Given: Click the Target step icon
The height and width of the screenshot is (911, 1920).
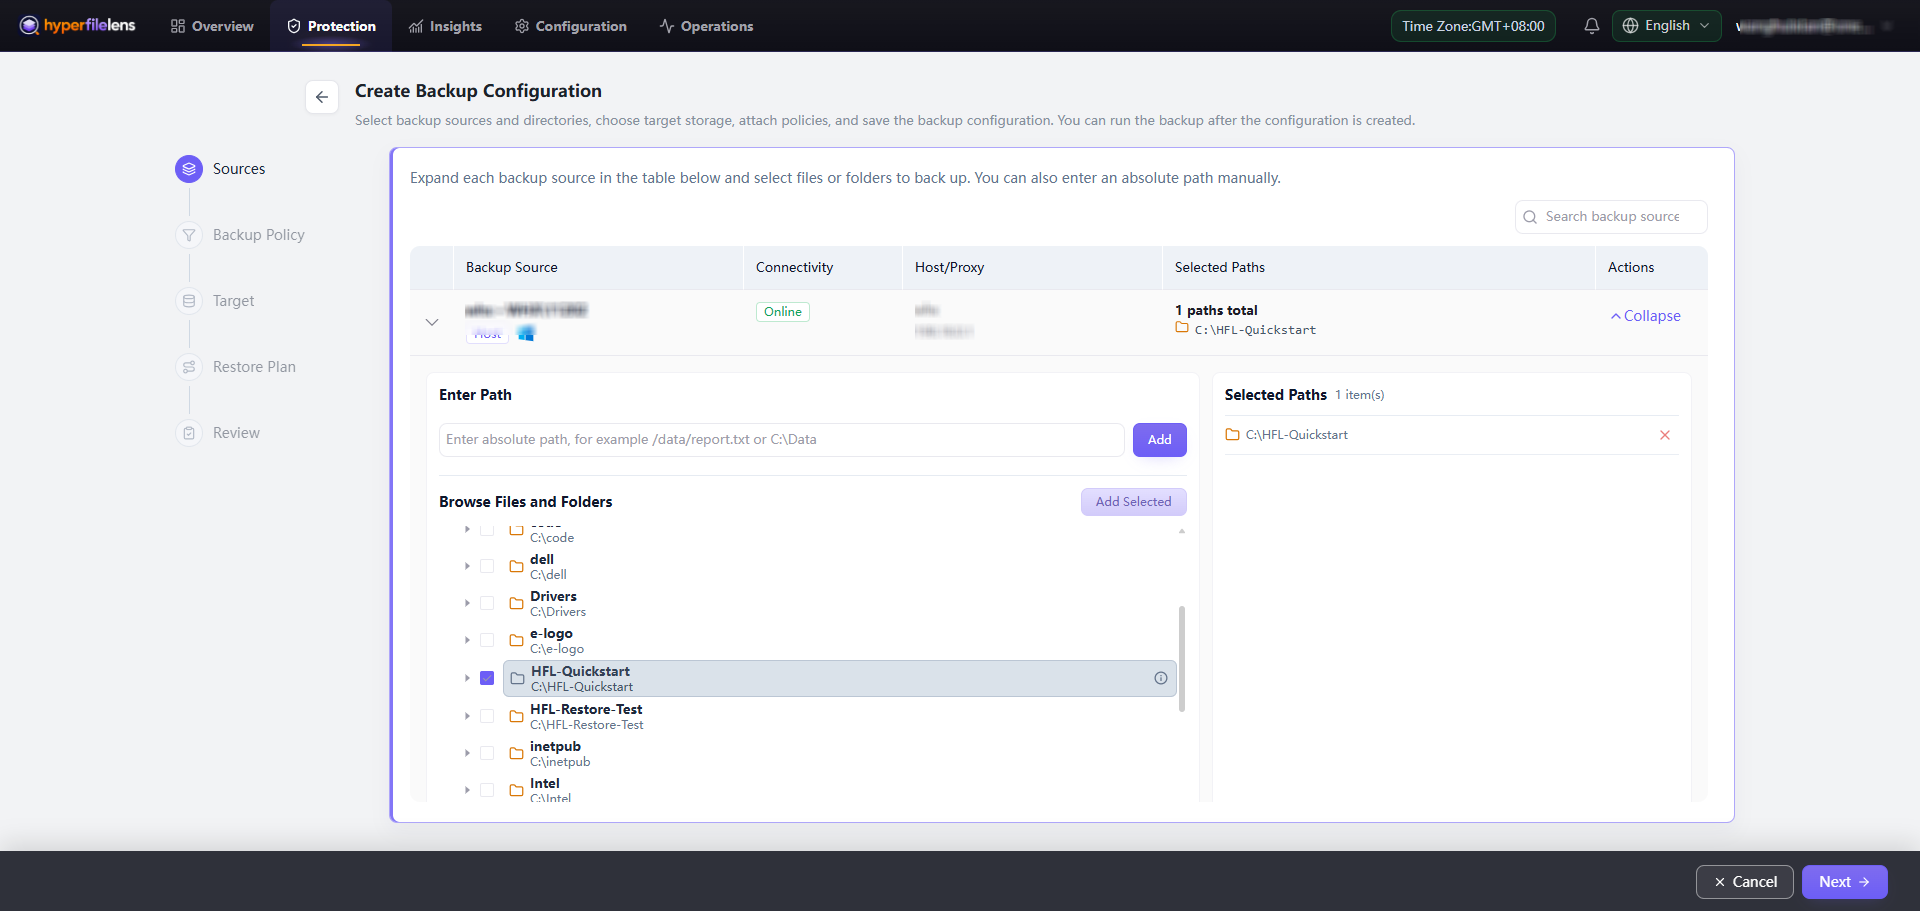Looking at the screenshot, I should [x=189, y=301].
